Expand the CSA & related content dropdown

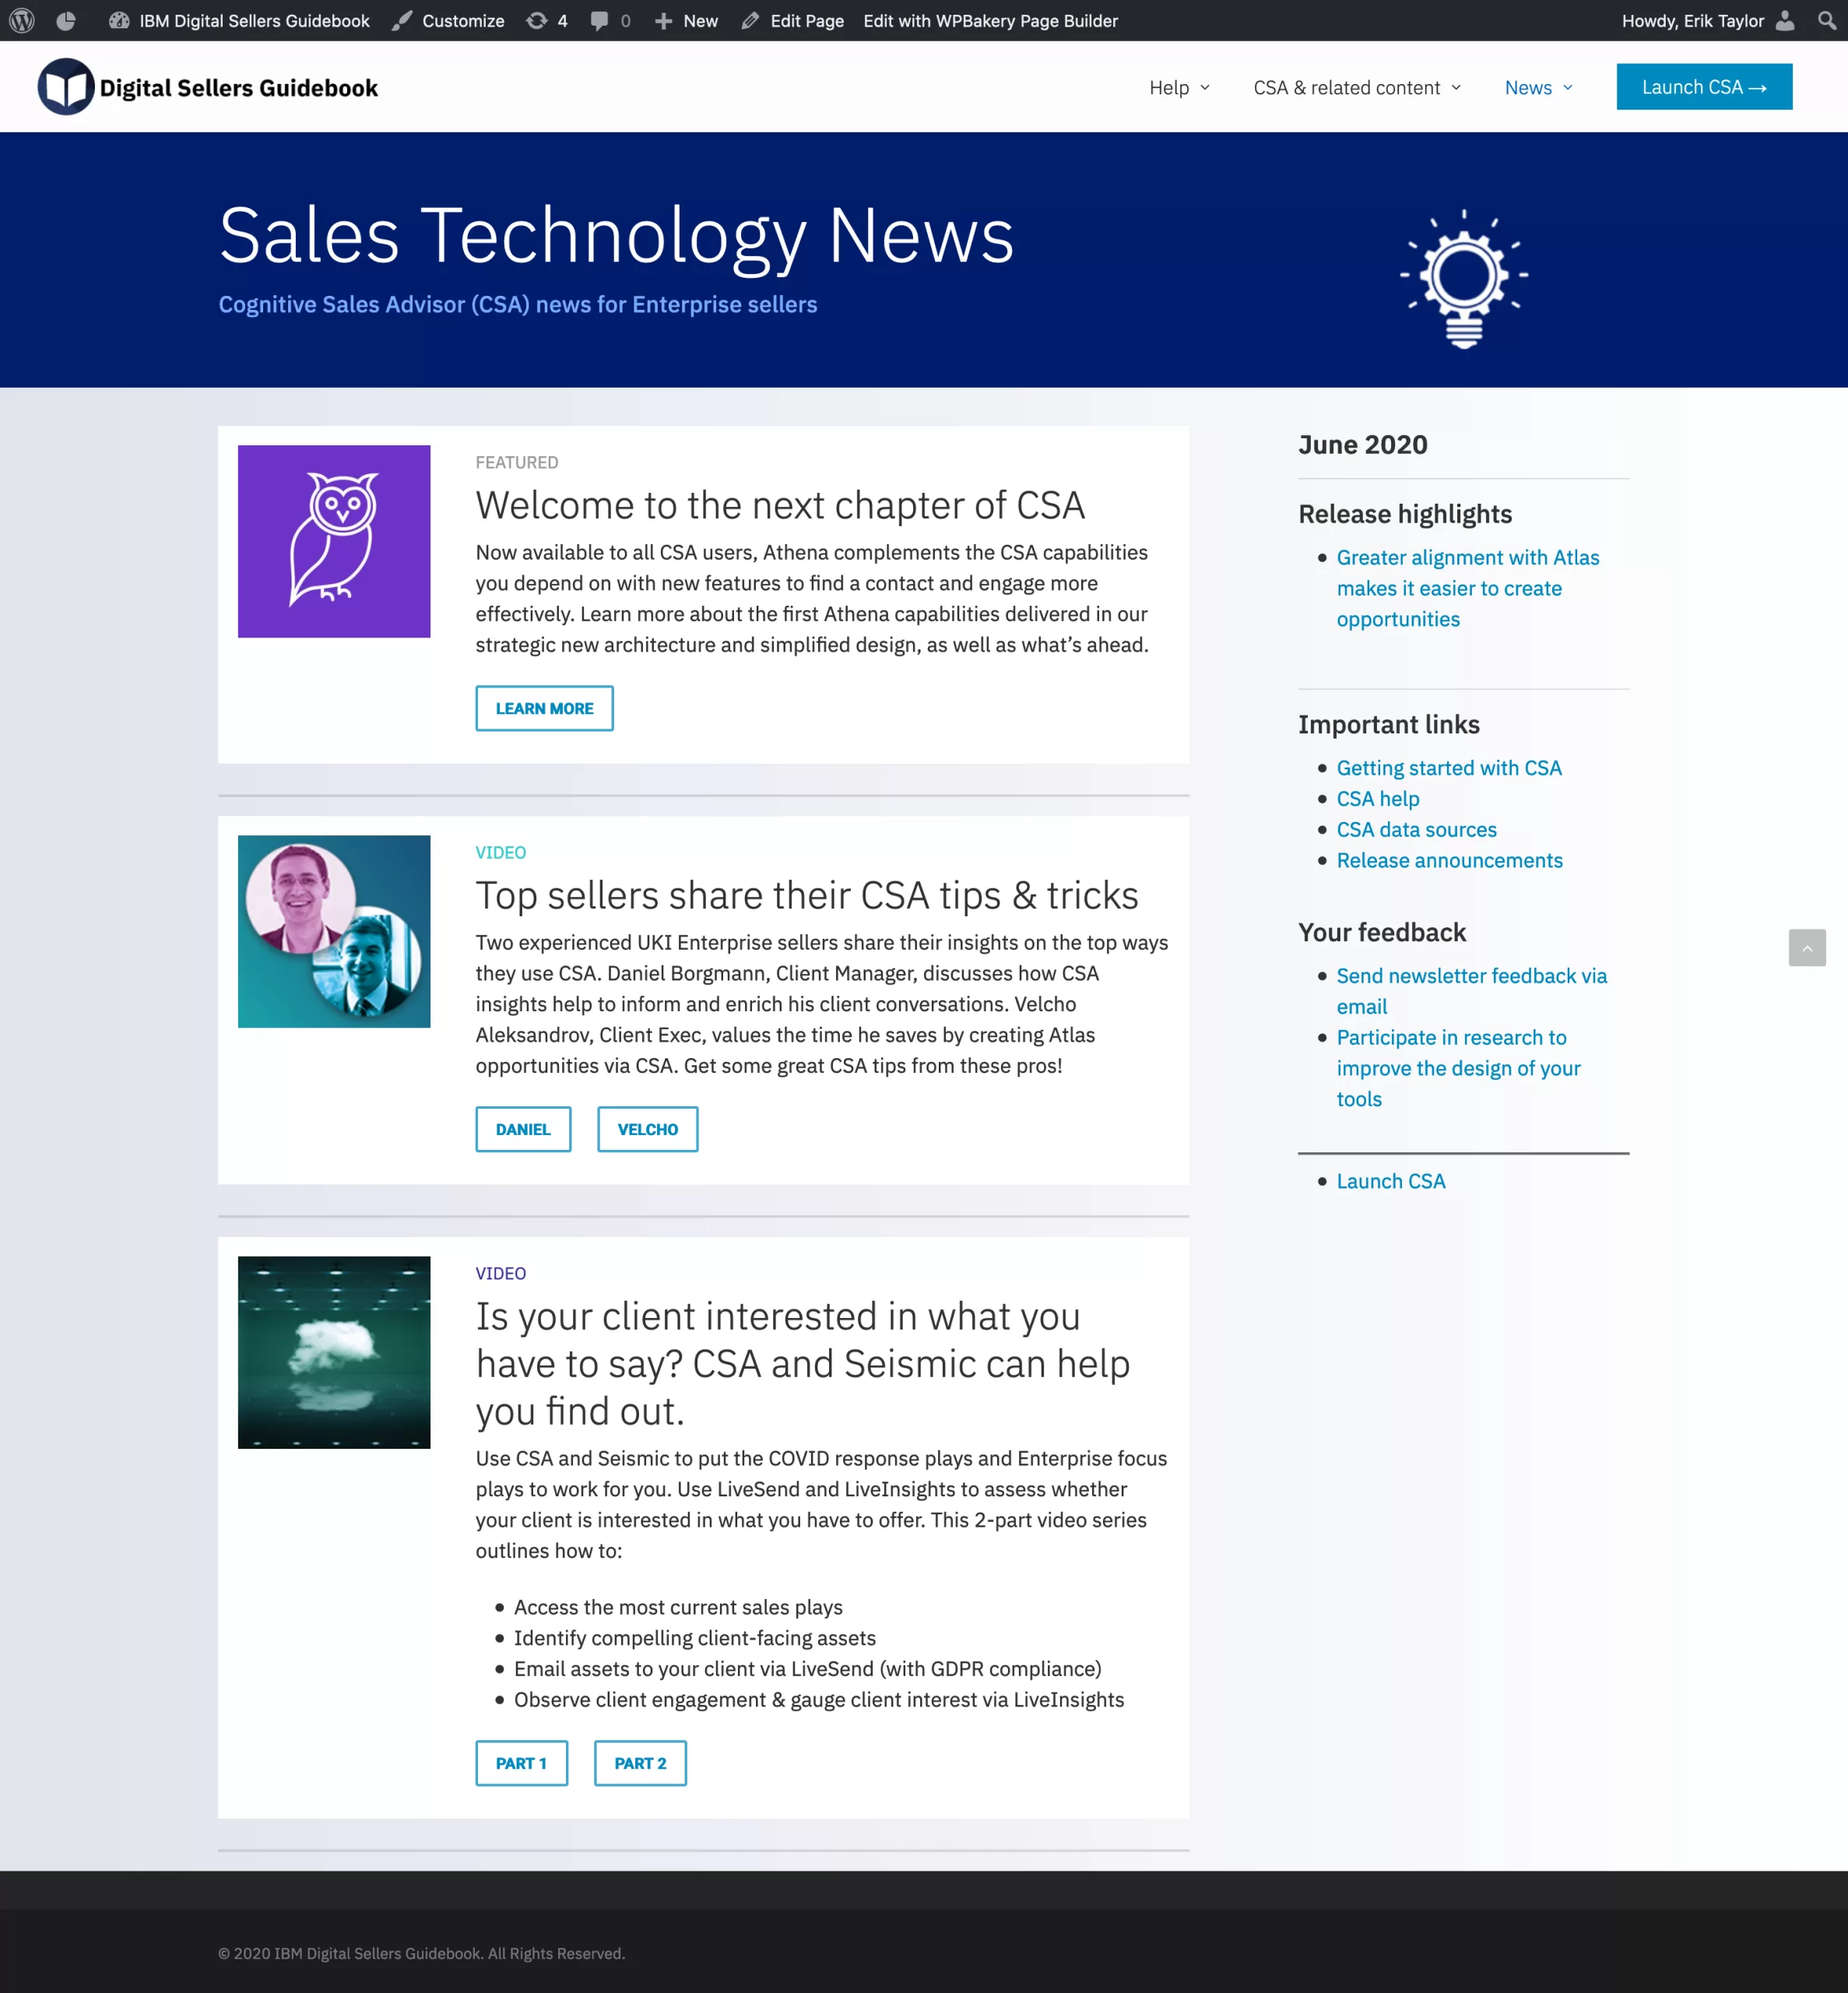(1357, 88)
